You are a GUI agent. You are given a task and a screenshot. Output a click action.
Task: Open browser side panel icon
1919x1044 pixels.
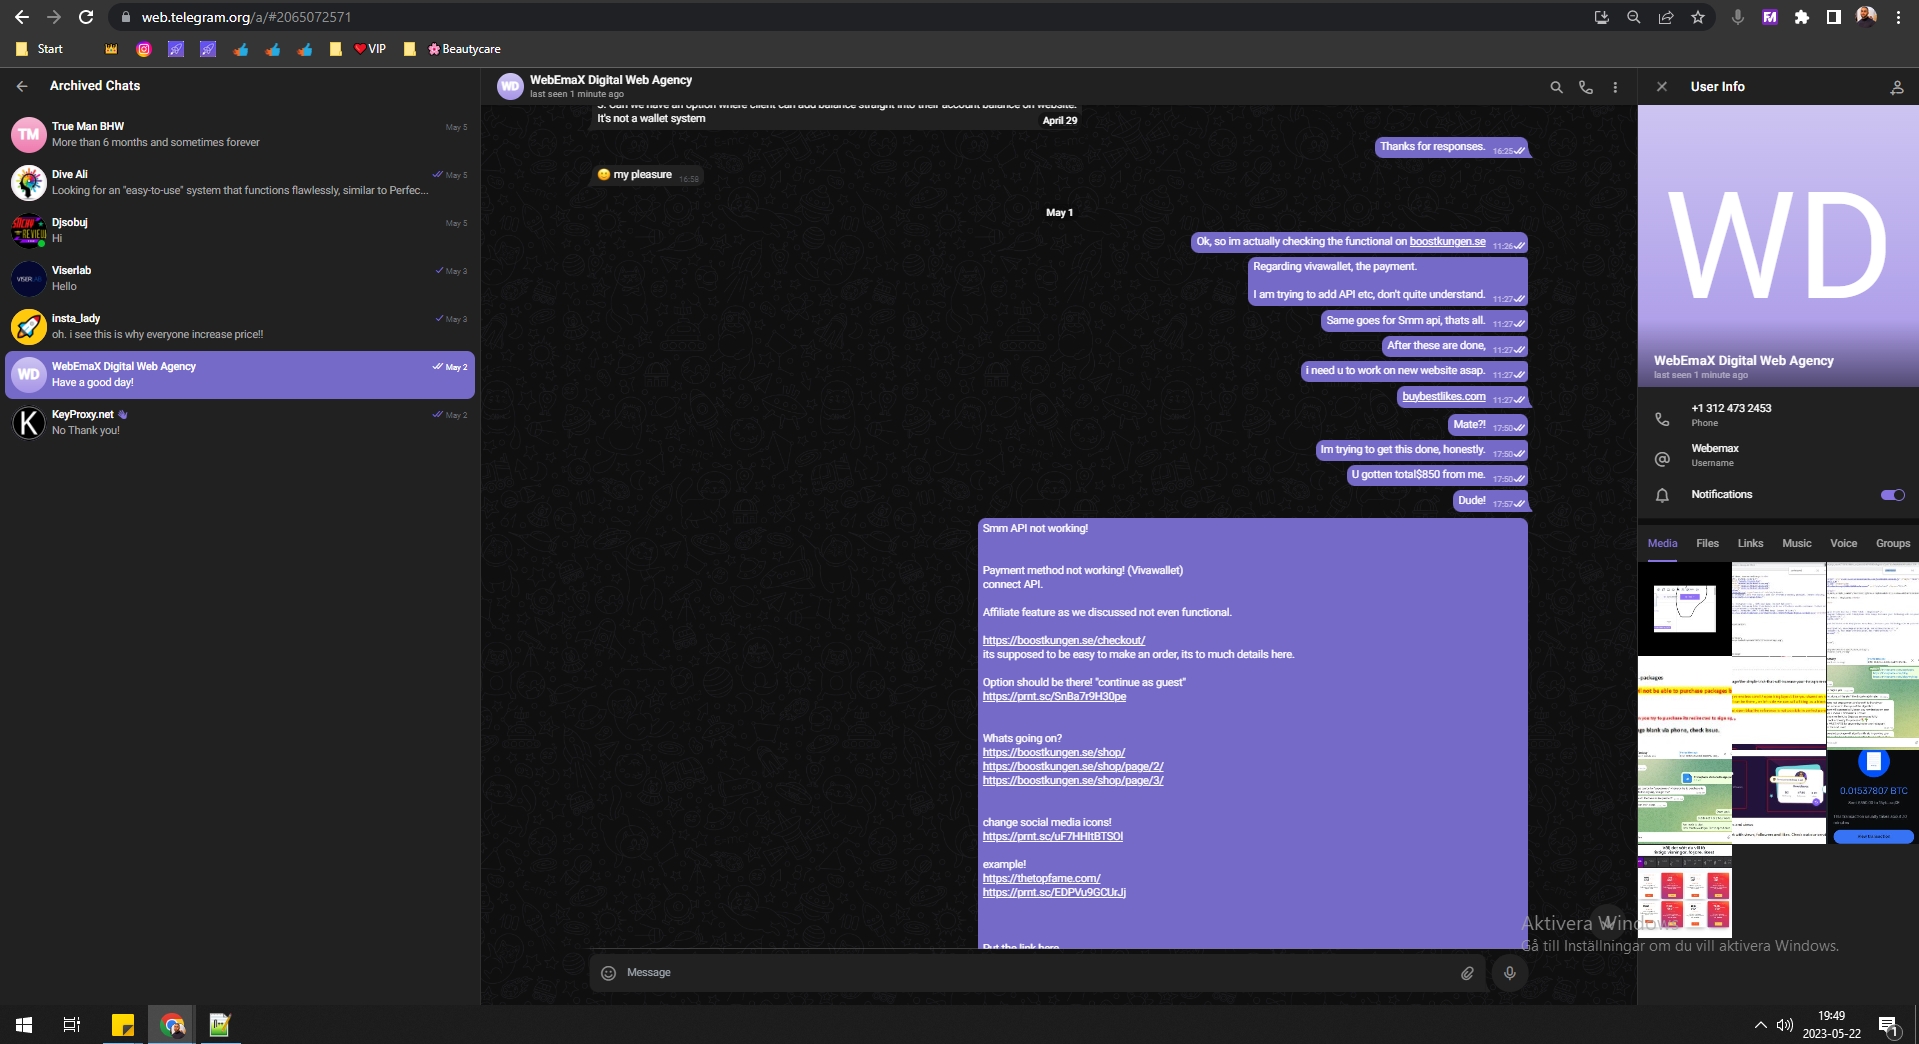coord(1834,17)
